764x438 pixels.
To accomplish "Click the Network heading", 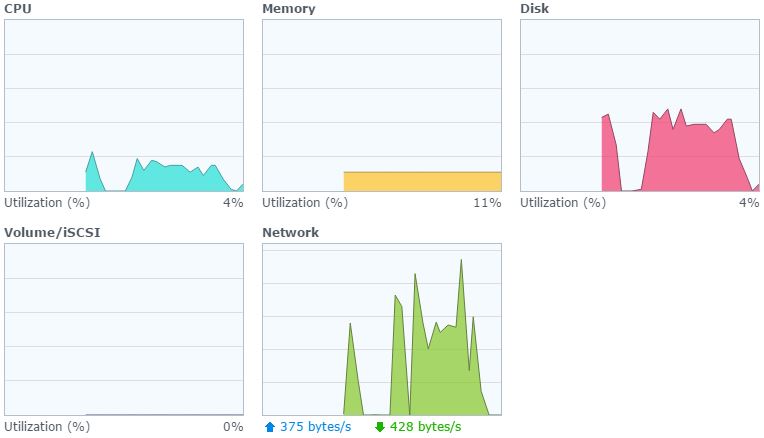I will 290,232.
